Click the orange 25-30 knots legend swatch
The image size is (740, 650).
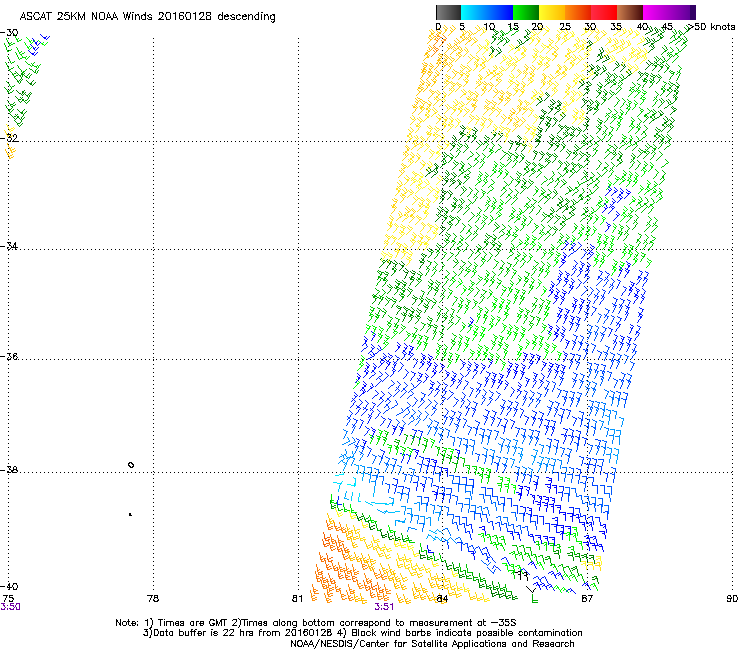click(578, 12)
